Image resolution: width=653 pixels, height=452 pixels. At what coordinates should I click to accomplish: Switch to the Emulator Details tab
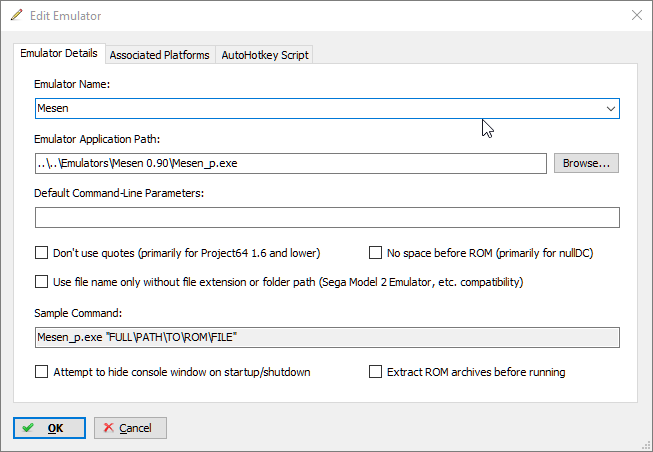click(x=59, y=53)
